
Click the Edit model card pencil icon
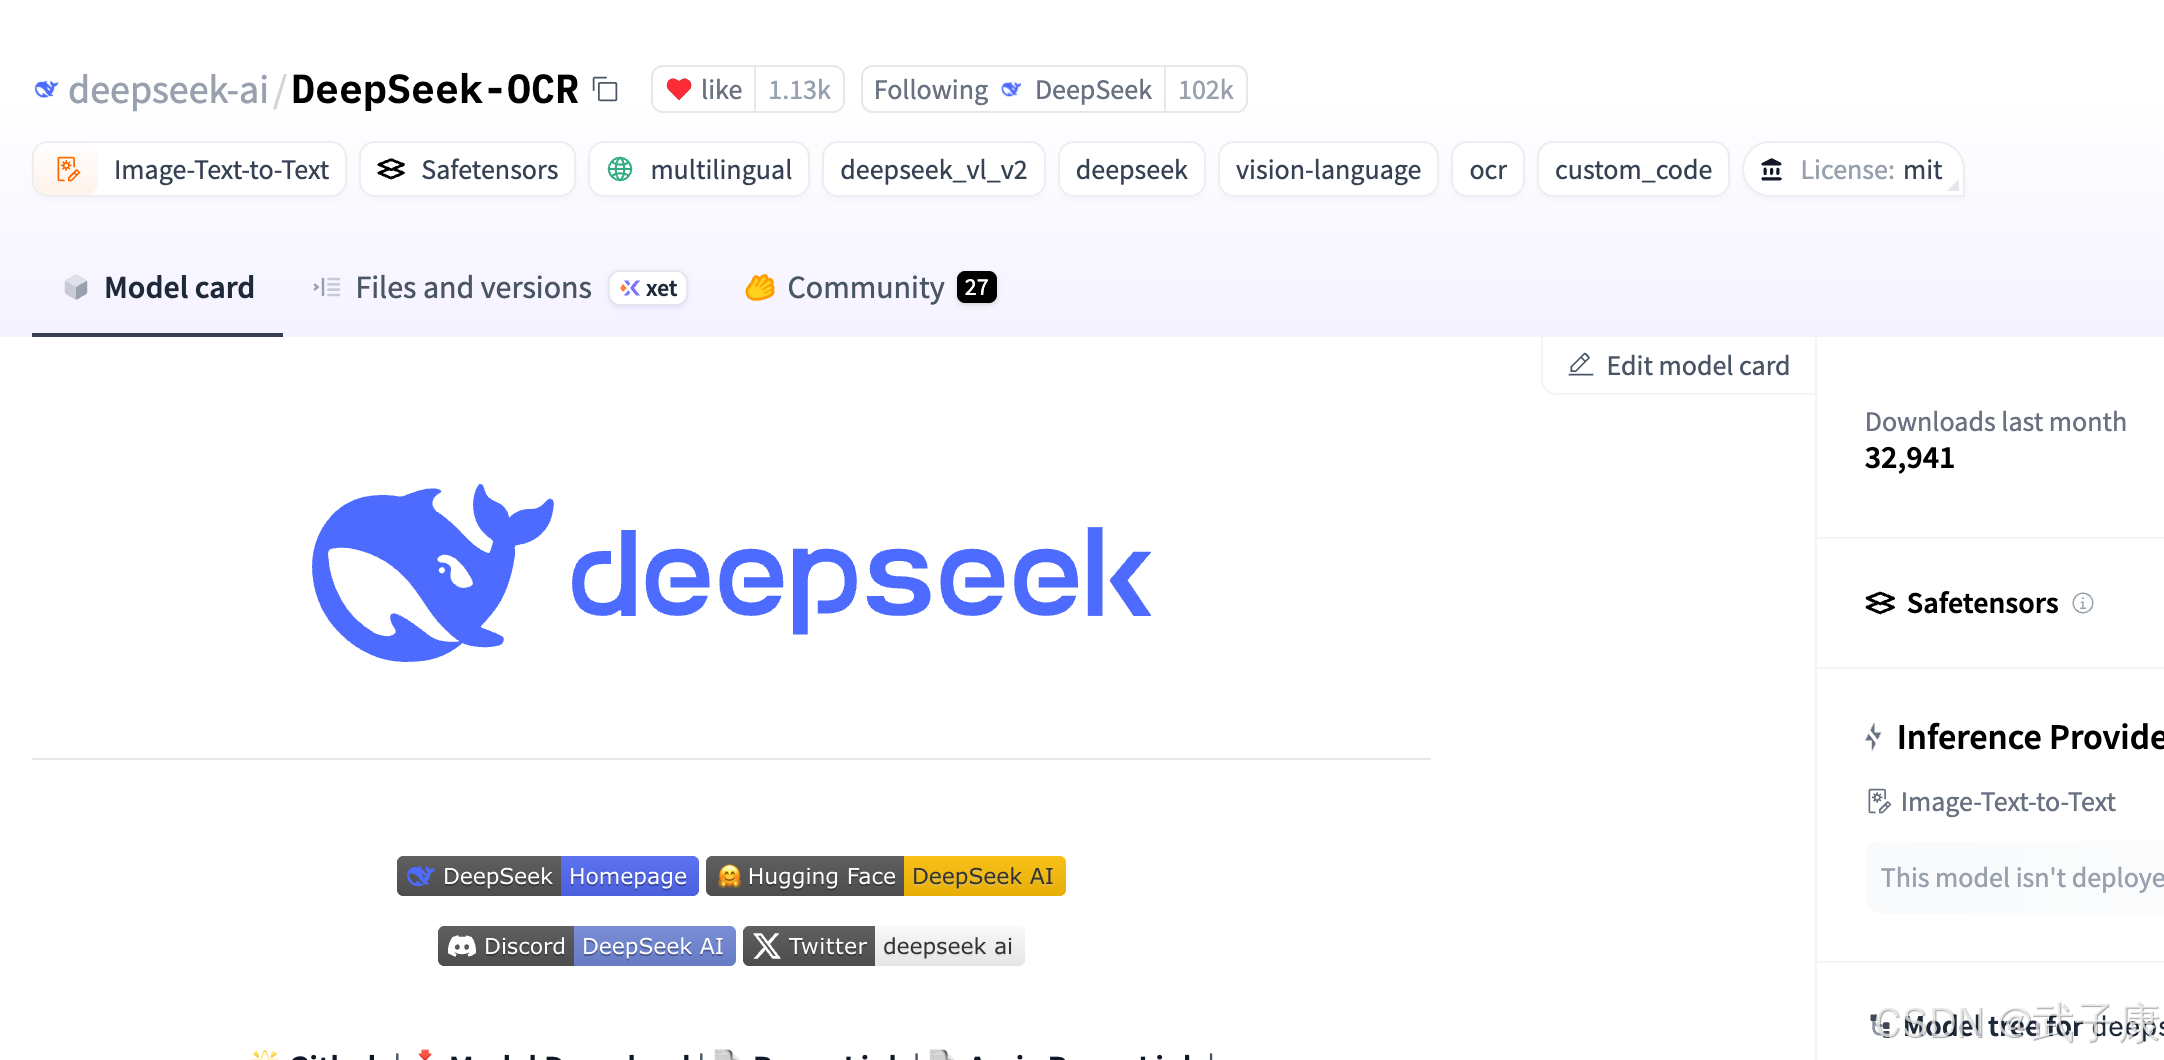pyautogui.click(x=1580, y=365)
